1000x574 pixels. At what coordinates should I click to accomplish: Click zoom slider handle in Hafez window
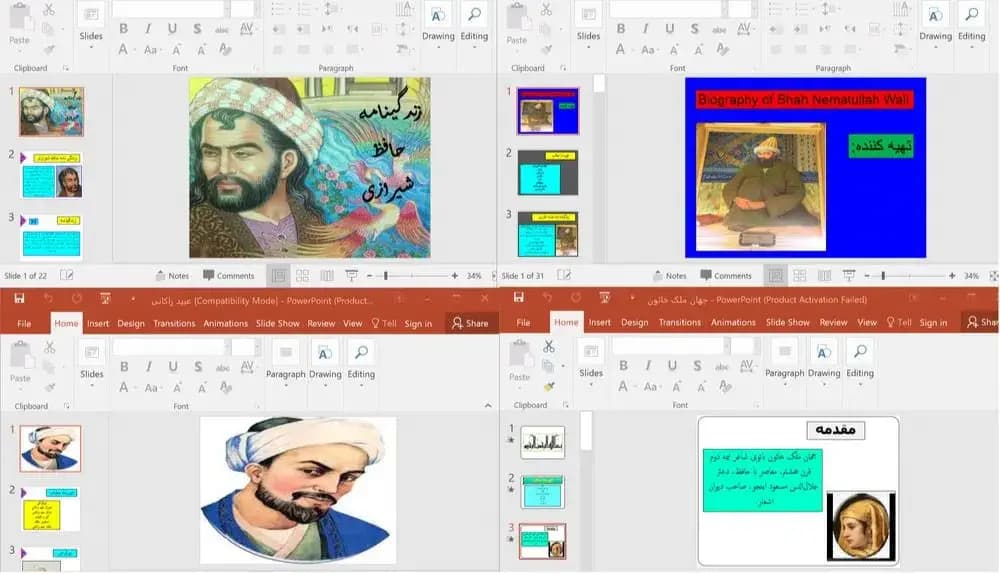pos(386,276)
